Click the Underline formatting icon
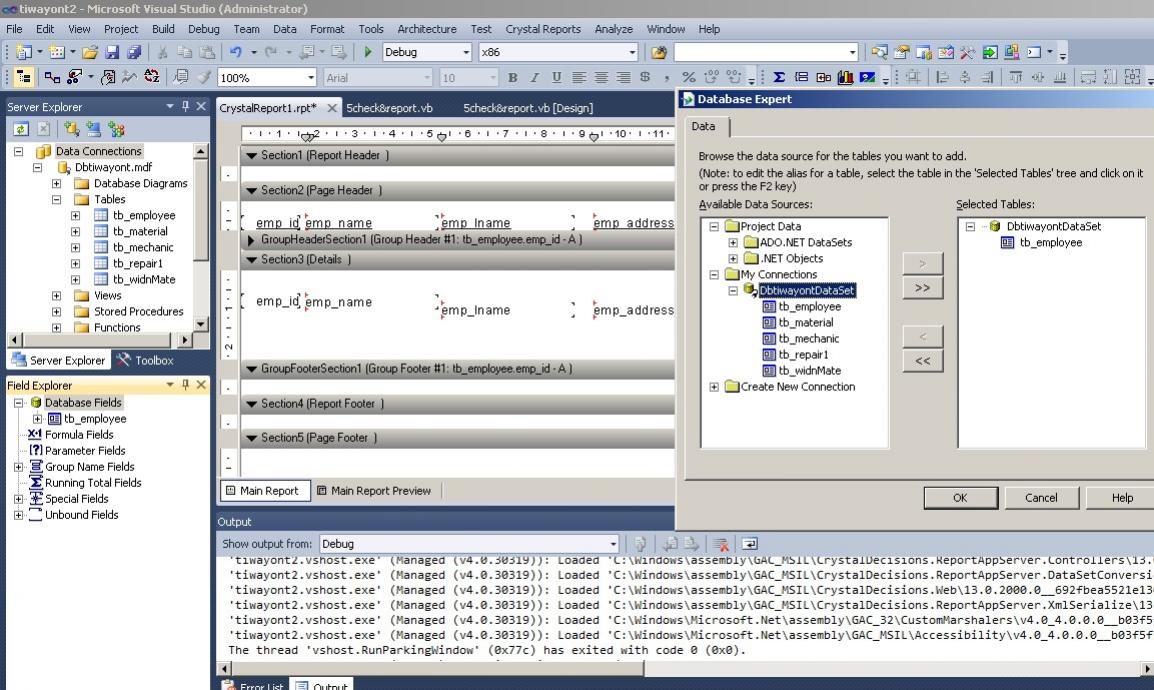Screen dimensions: 1154x690 (x=556, y=77)
